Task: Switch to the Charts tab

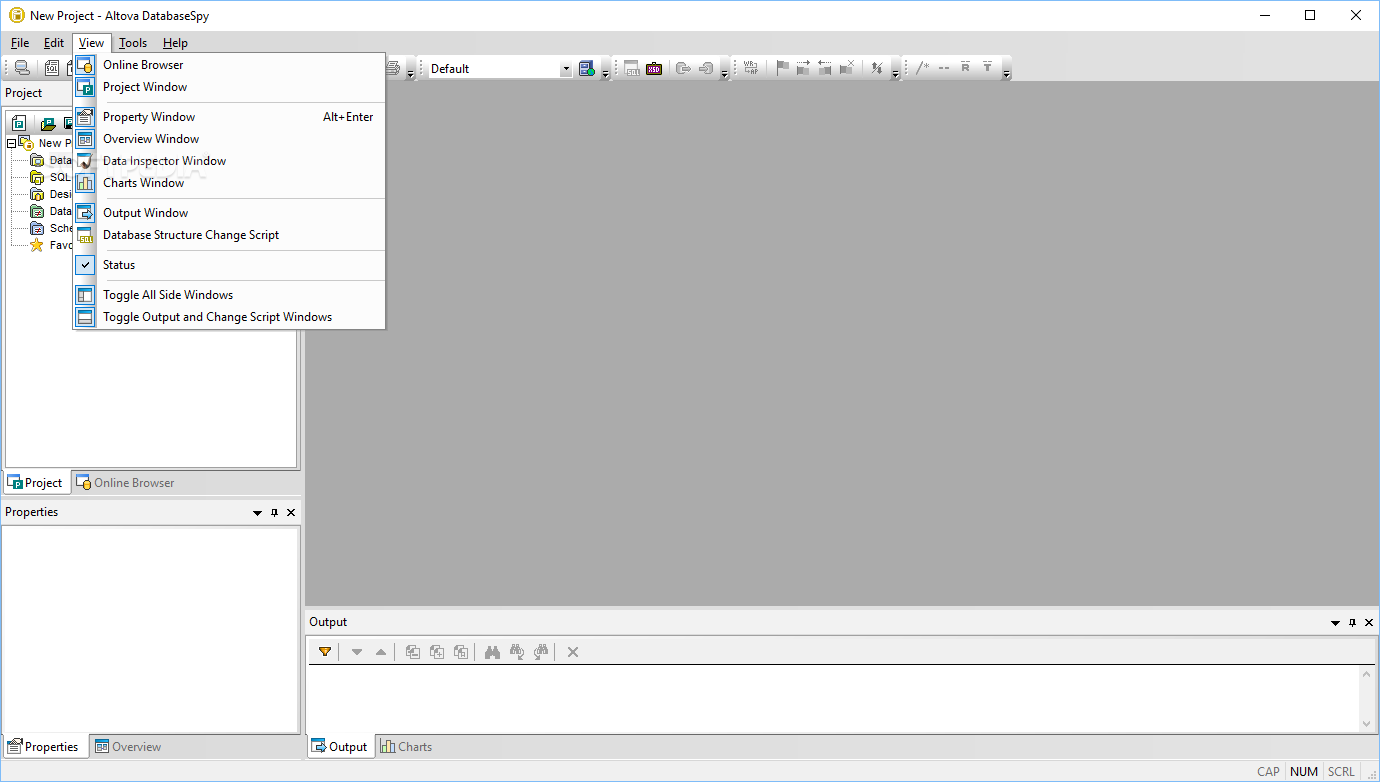Action: (406, 747)
